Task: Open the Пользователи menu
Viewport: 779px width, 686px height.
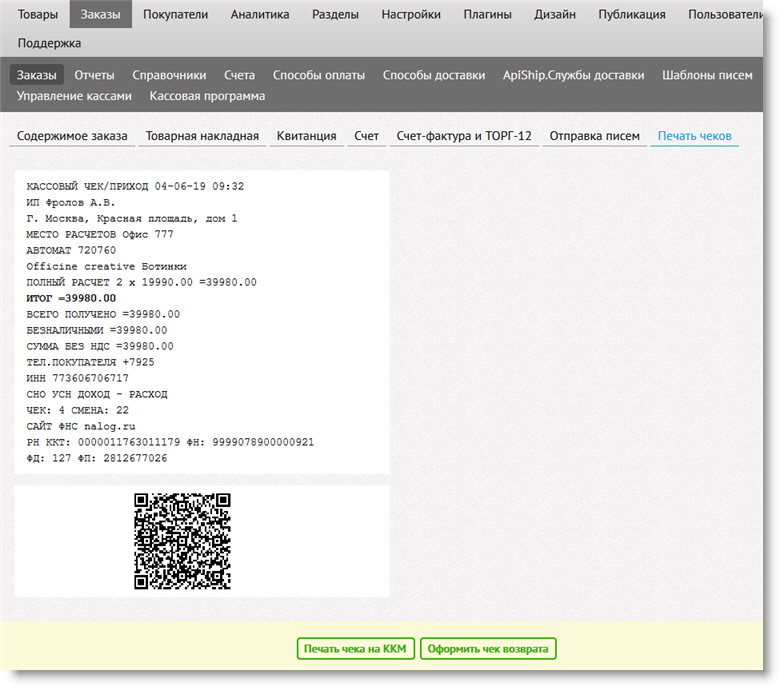Action: [x=725, y=14]
